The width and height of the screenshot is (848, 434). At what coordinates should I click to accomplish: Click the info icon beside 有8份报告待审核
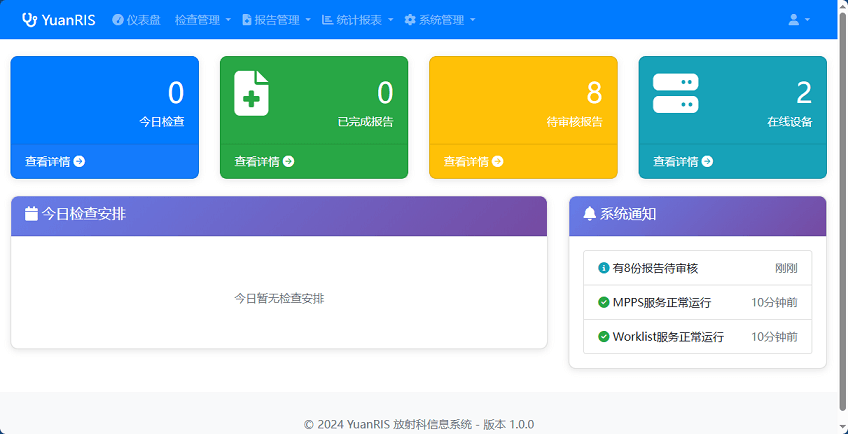tap(604, 268)
